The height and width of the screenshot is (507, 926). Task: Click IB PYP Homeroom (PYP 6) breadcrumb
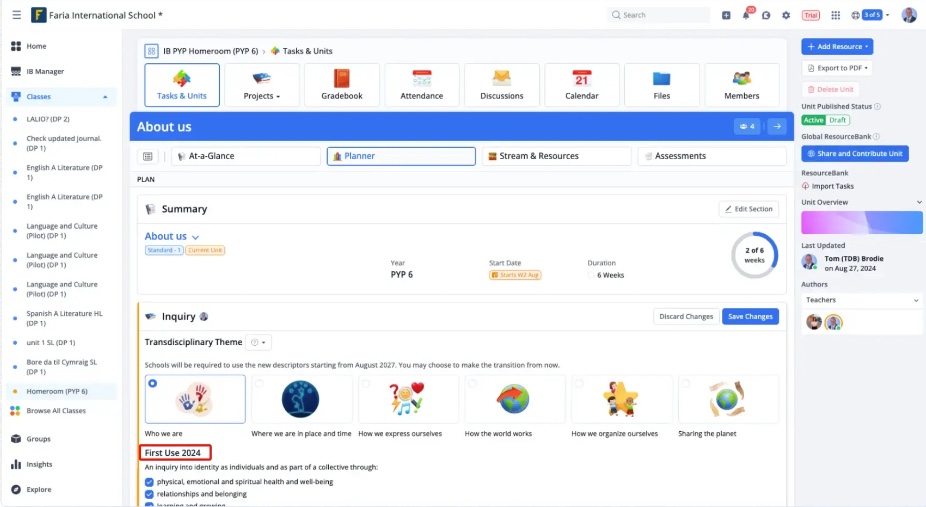[210, 51]
